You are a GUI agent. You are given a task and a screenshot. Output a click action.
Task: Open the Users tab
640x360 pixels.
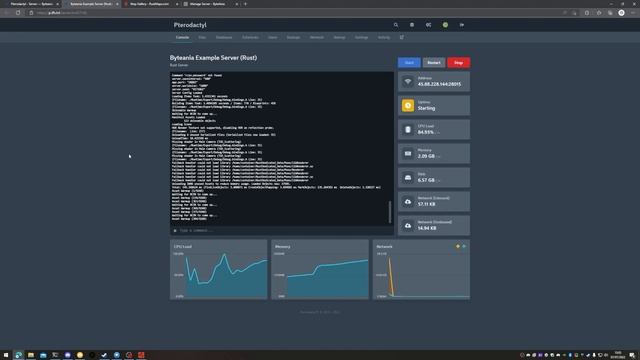pyautogui.click(x=273, y=37)
